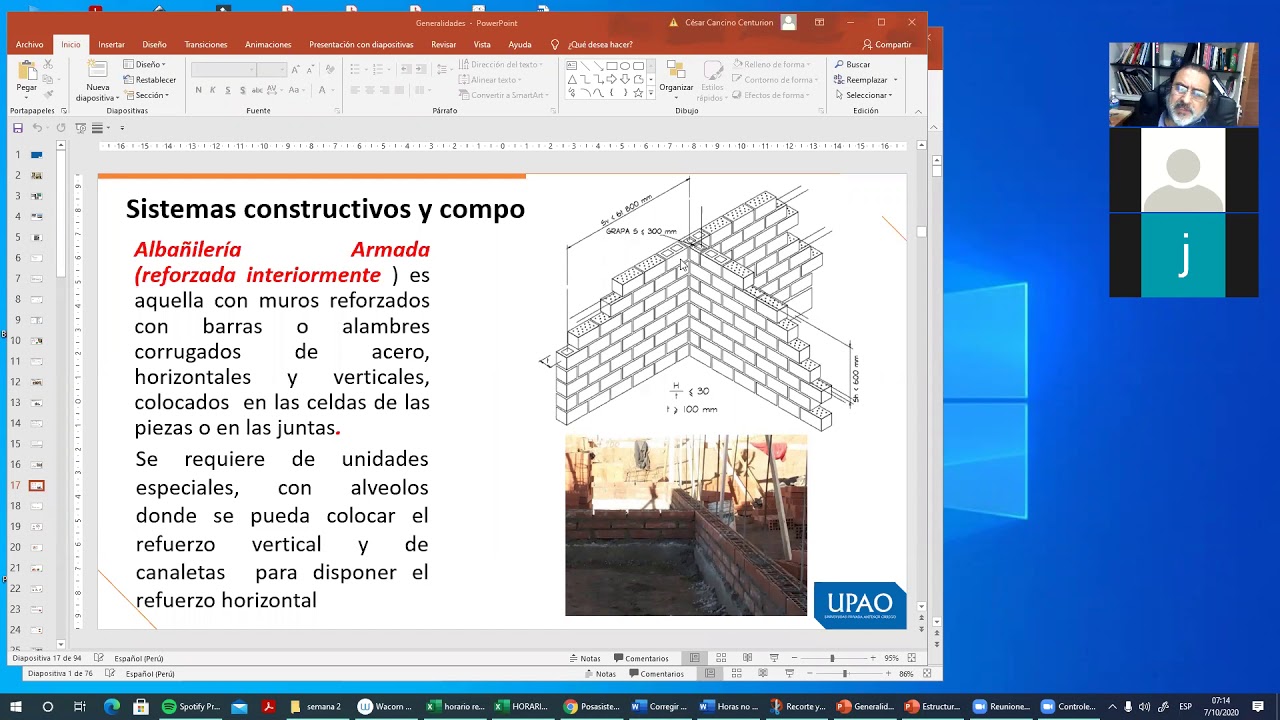This screenshot has width=1280, height=720.
Task: Toggle Notas pane beside Diapositiva 17 de 94
Action: 585,658
